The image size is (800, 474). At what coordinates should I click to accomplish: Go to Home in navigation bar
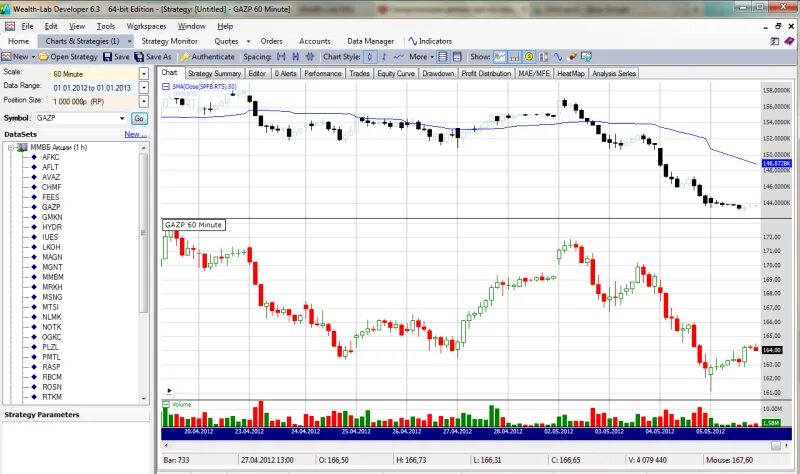click(x=18, y=41)
